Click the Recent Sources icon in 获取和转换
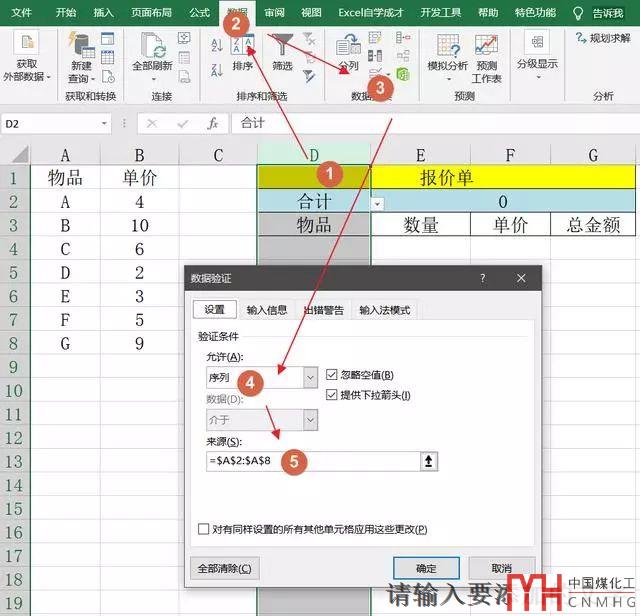The image size is (640, 616). tap(108, 76)
